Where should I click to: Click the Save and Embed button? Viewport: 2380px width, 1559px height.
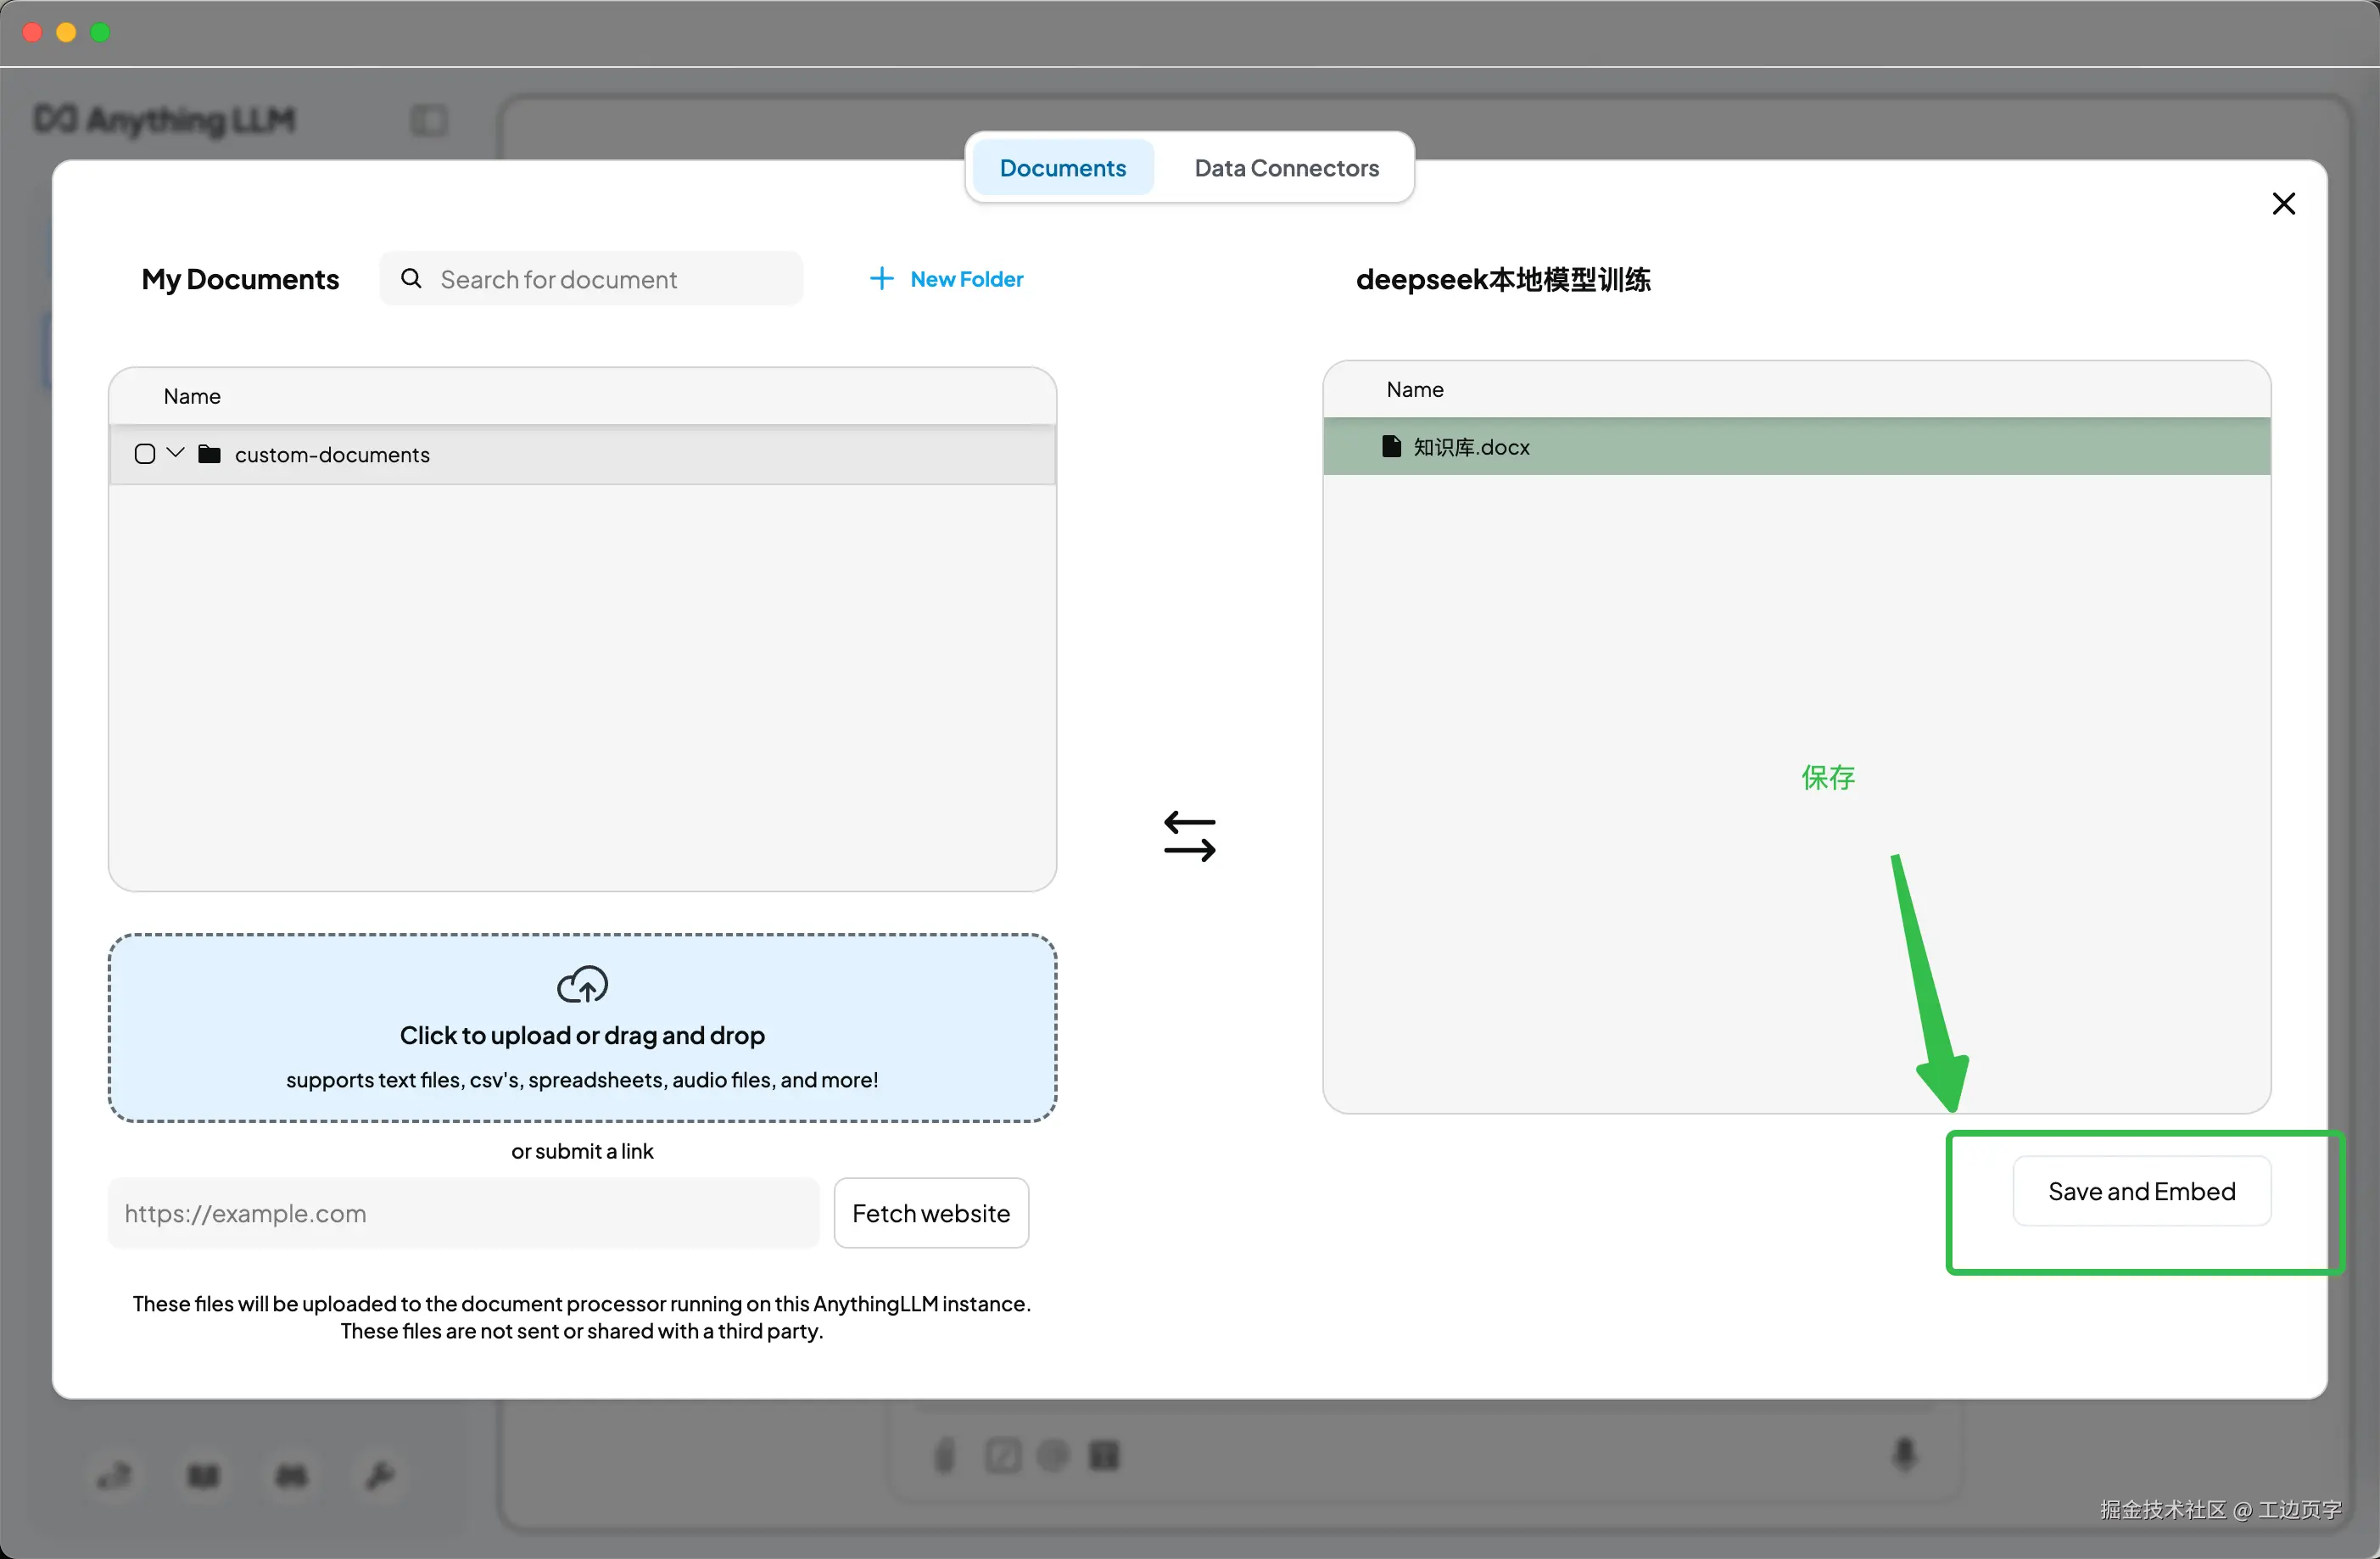pos(2141,1191)
